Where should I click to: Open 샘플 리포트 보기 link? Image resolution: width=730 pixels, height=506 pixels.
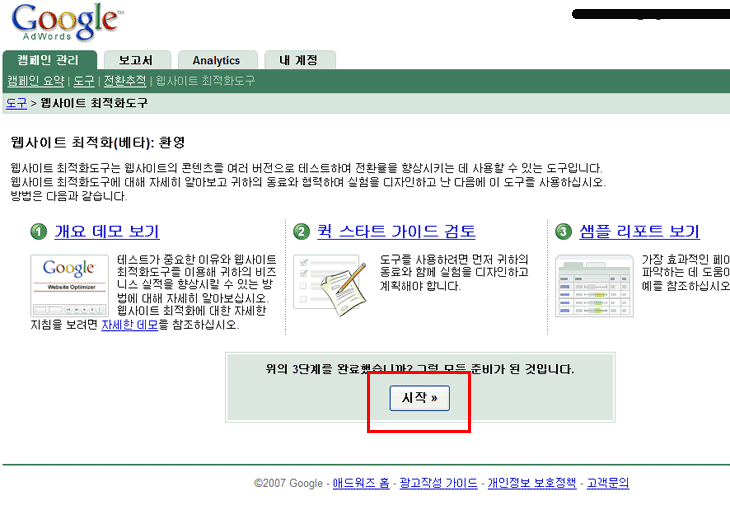point(639,231)
